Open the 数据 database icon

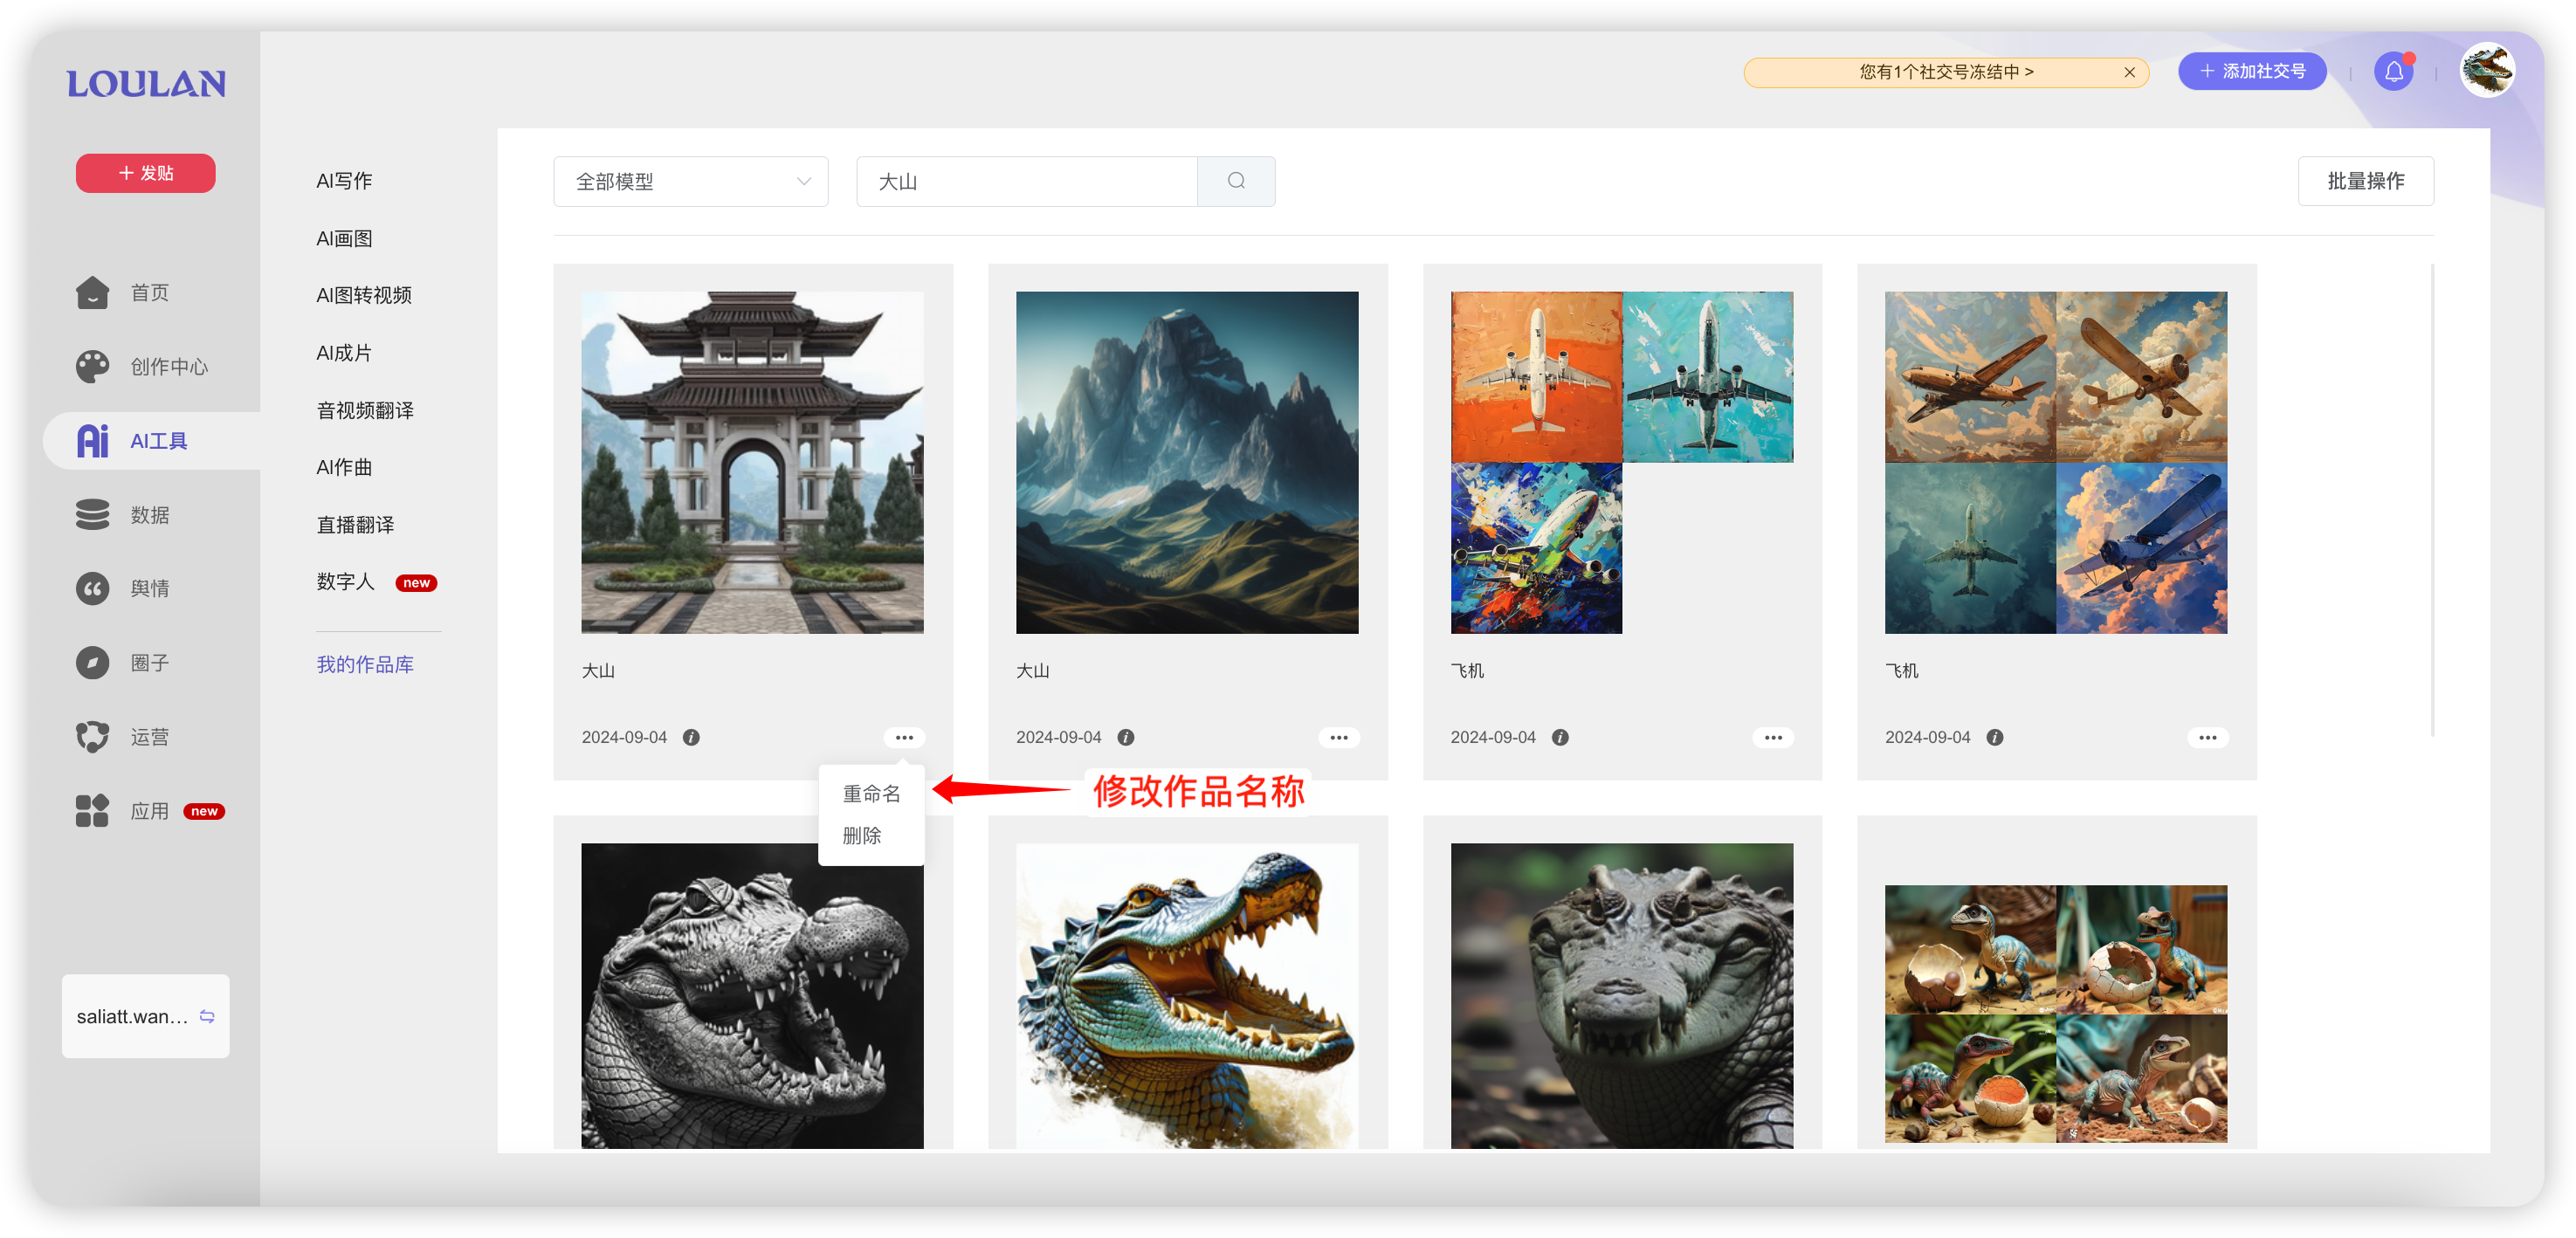[x=93, y=515]
